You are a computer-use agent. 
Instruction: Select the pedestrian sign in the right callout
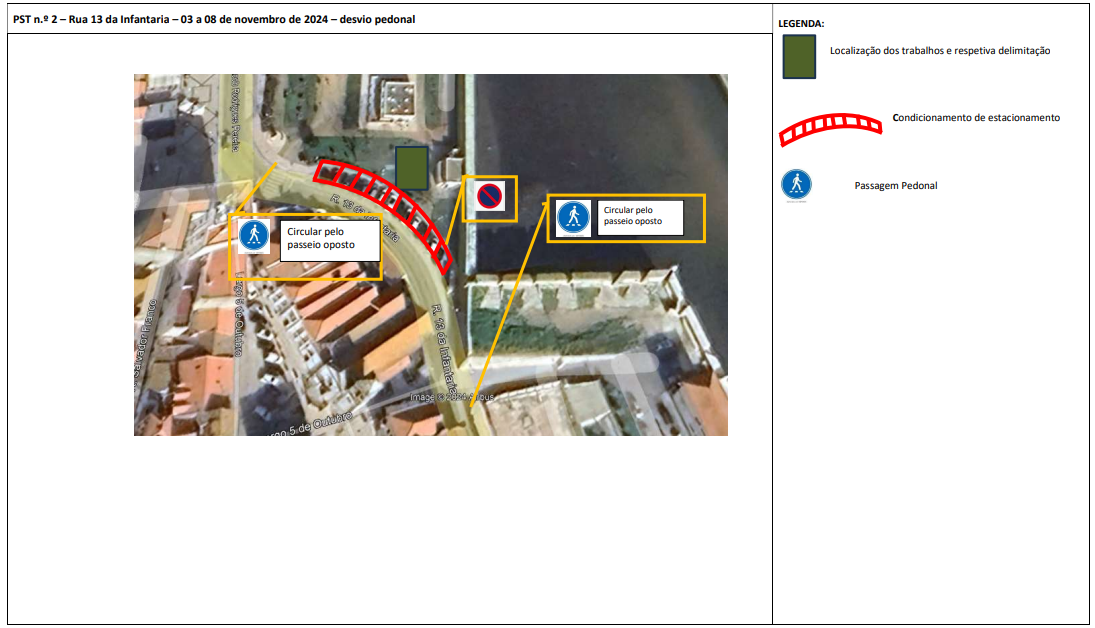coord(573,217)
